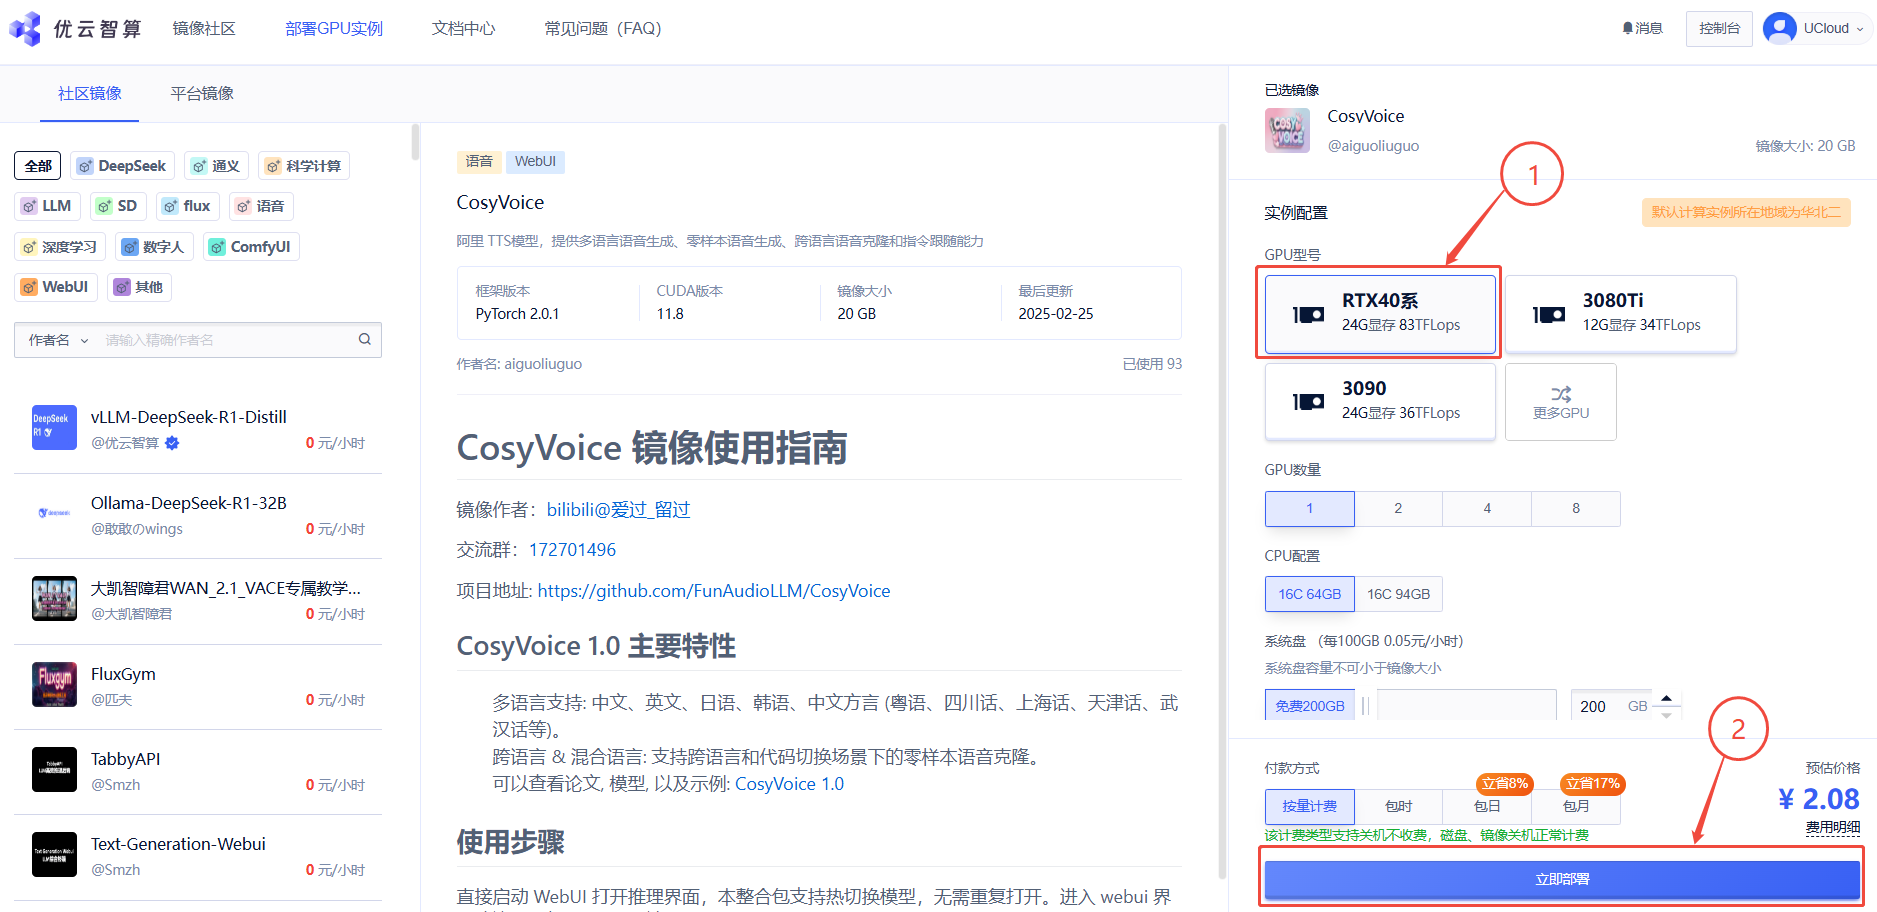The height and width of the screenshot is (912, 1877).
Task: Open the FluxGym image thumbnail
Action: 54,685
